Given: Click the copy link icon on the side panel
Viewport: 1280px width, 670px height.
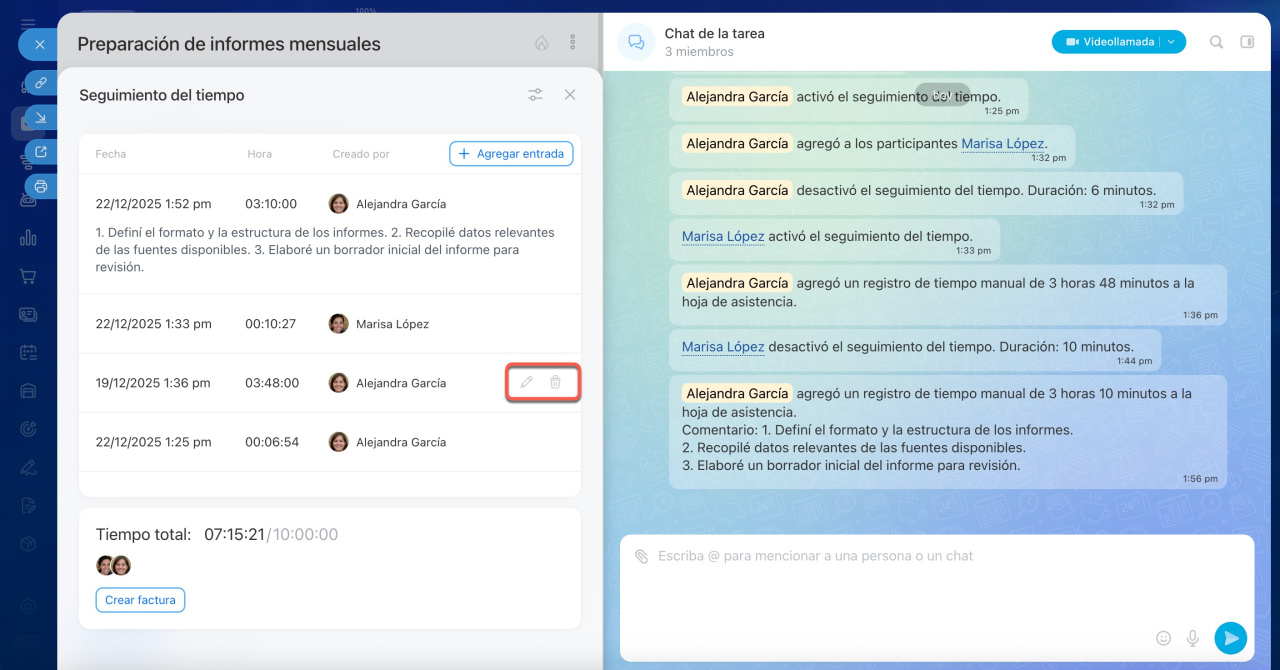Looking at the screenshot, I should 41,83.
